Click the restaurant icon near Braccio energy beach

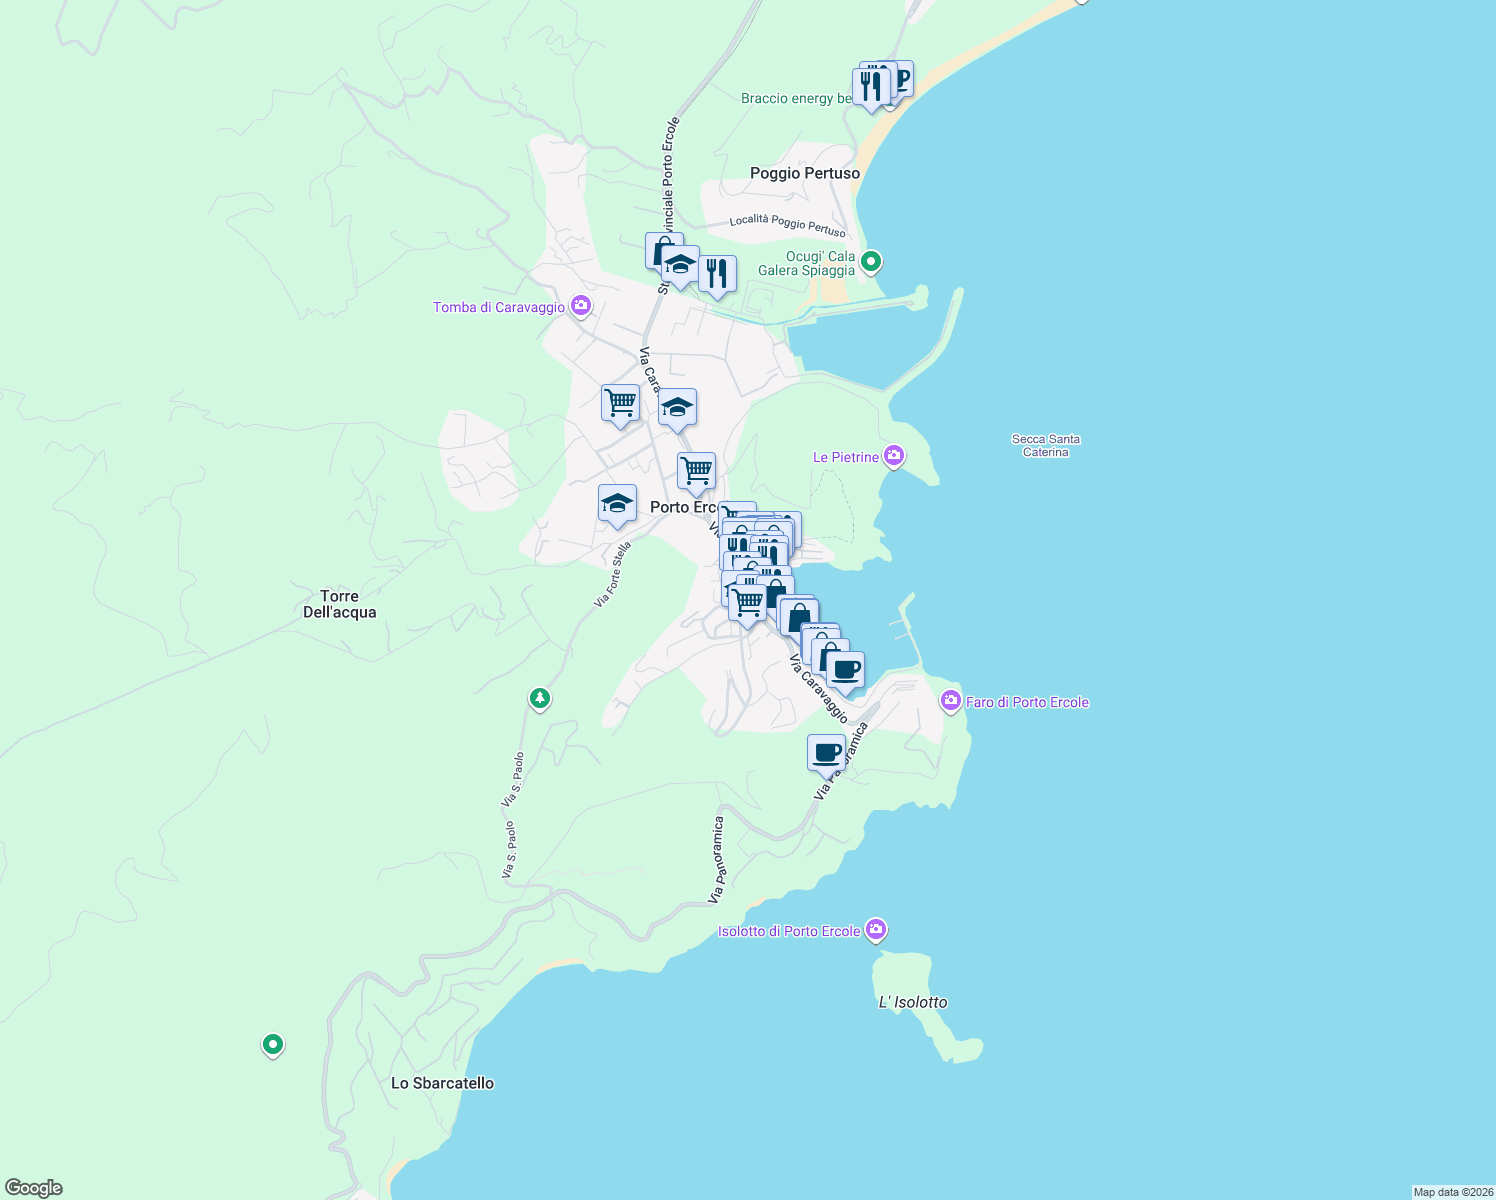point(870,85)
